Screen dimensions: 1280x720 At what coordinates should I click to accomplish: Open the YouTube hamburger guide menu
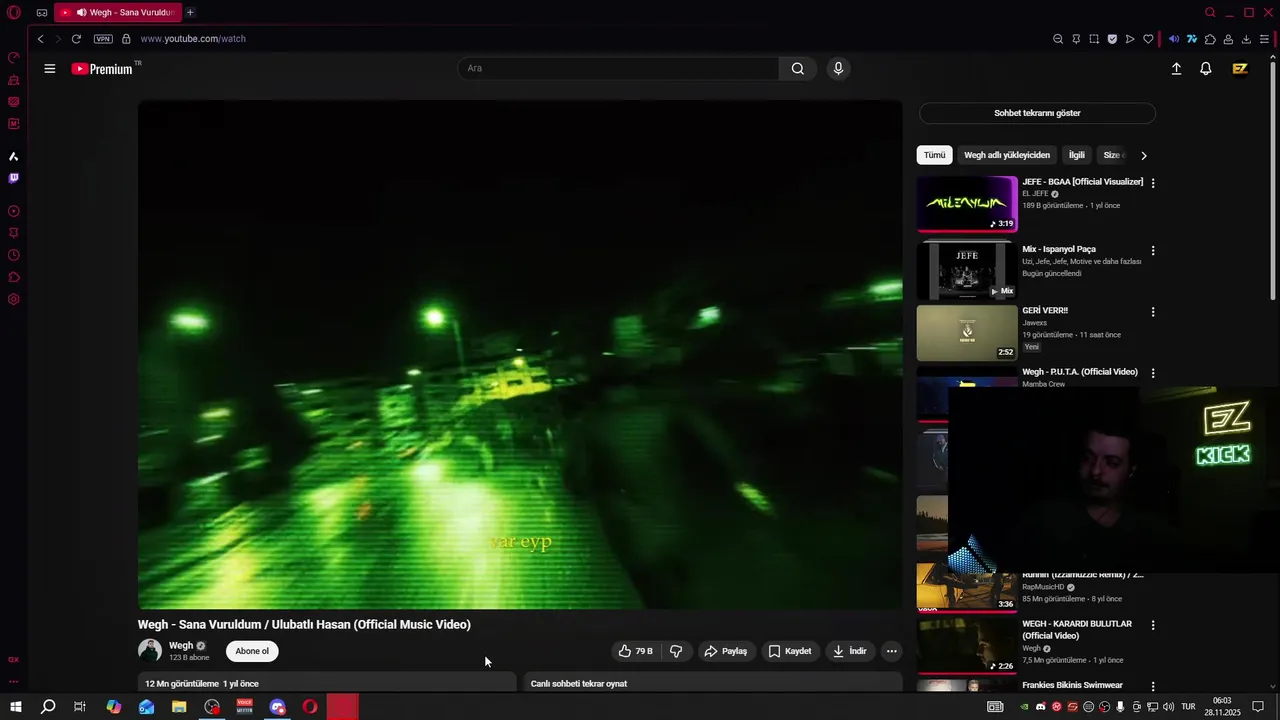[x=50, y=69]
